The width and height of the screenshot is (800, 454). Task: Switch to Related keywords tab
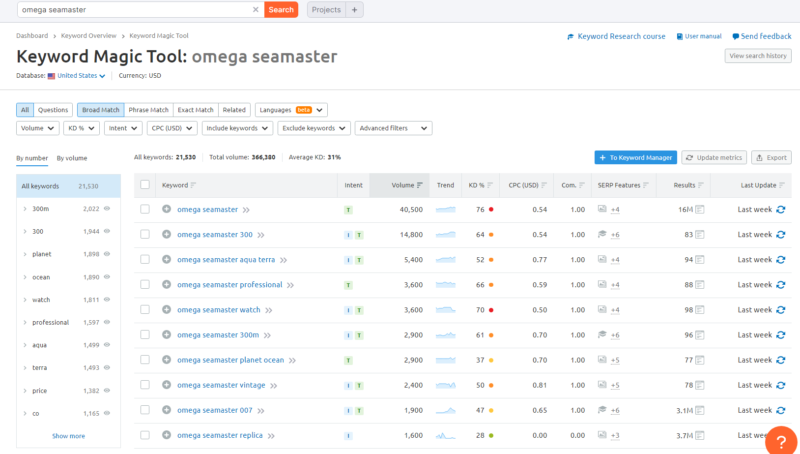coord(234,110)
